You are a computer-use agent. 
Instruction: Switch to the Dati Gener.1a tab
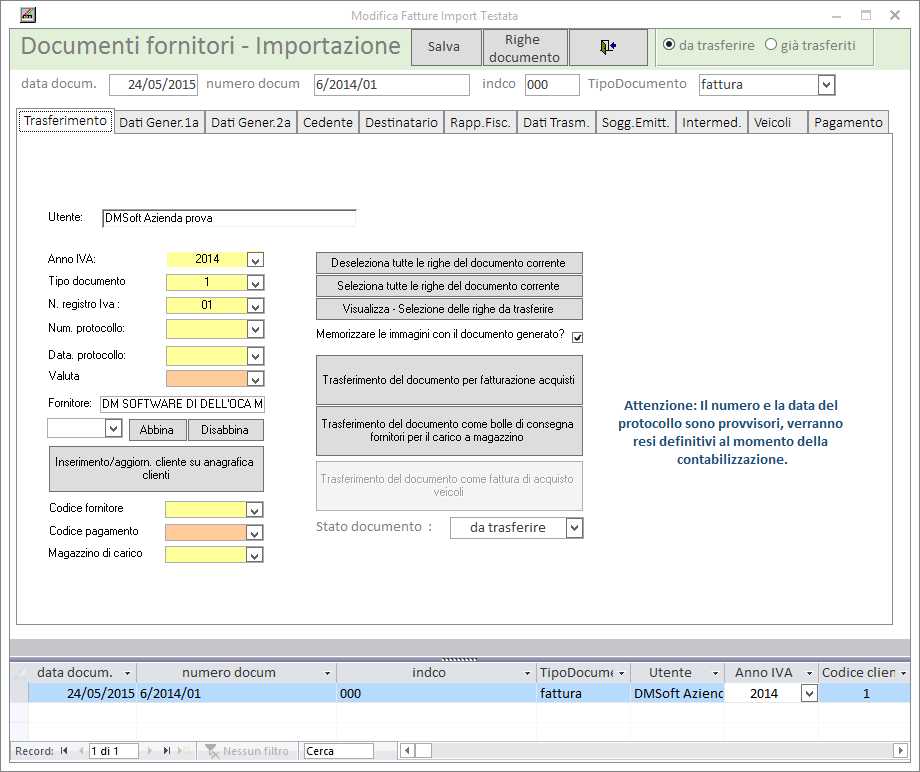pyautogui.click(x=159, y=123)
